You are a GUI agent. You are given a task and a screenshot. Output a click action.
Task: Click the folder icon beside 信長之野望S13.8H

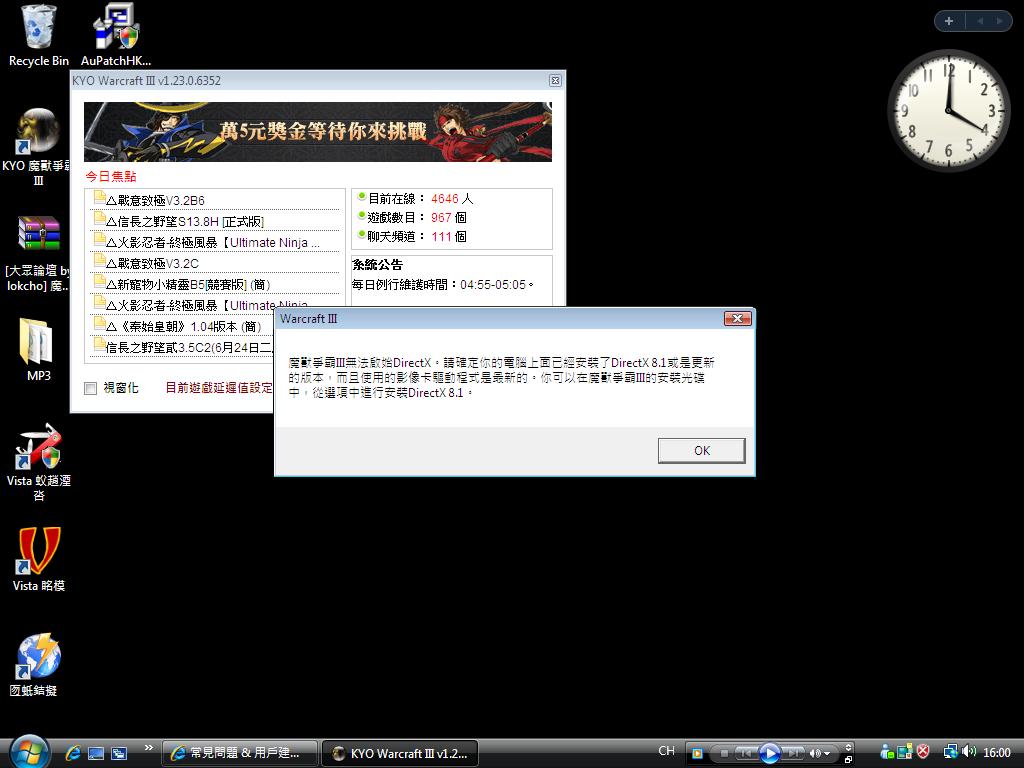tap(99, 218)
